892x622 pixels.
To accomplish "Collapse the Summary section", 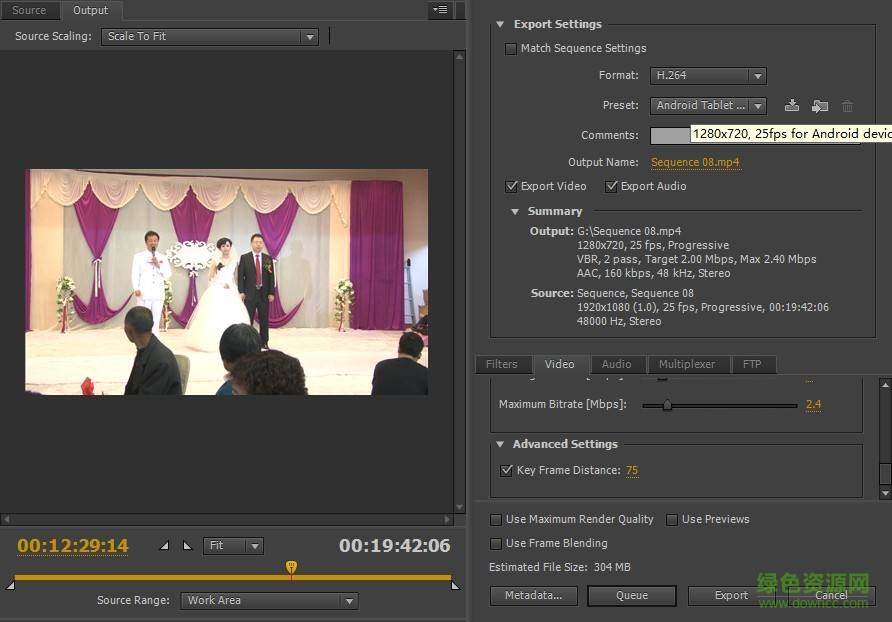I will (x=515, y=211).
